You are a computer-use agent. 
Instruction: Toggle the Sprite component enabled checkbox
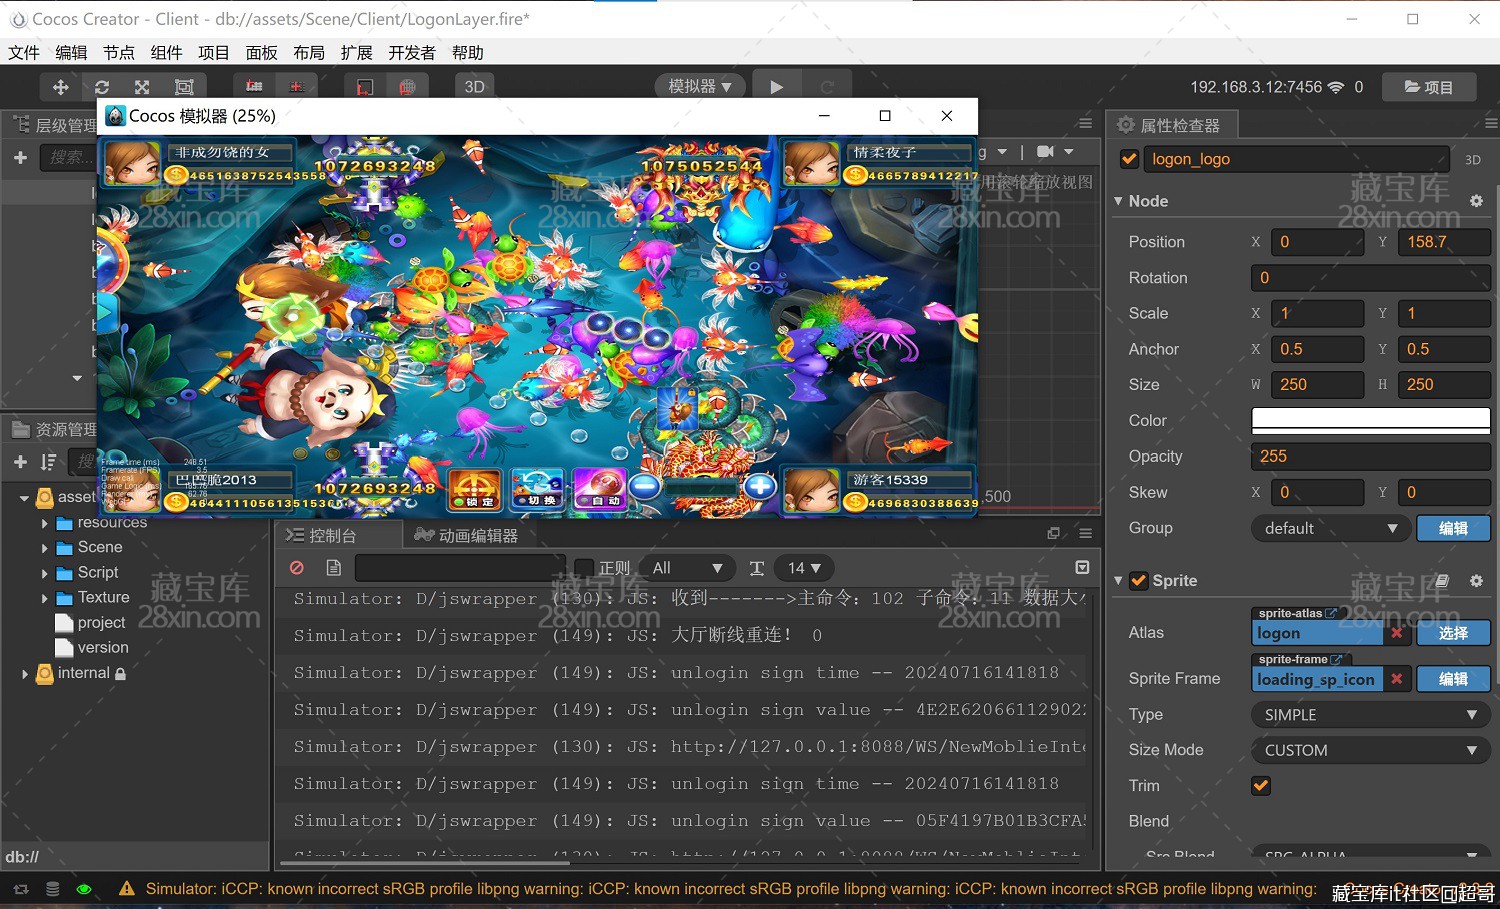coord(1138,580)
